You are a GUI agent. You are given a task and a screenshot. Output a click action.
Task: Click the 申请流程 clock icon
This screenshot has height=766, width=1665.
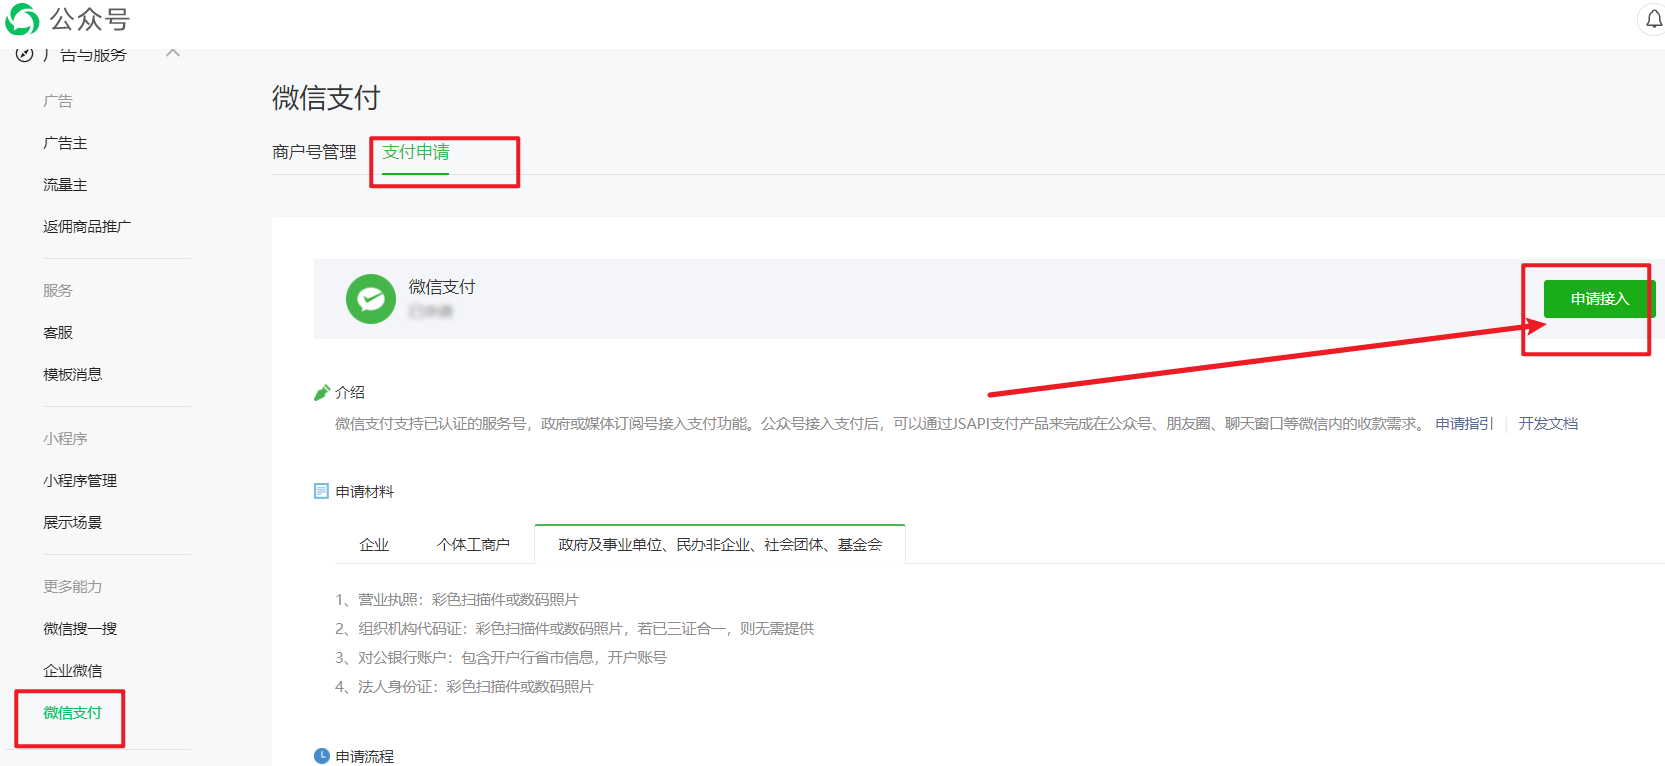322,756
